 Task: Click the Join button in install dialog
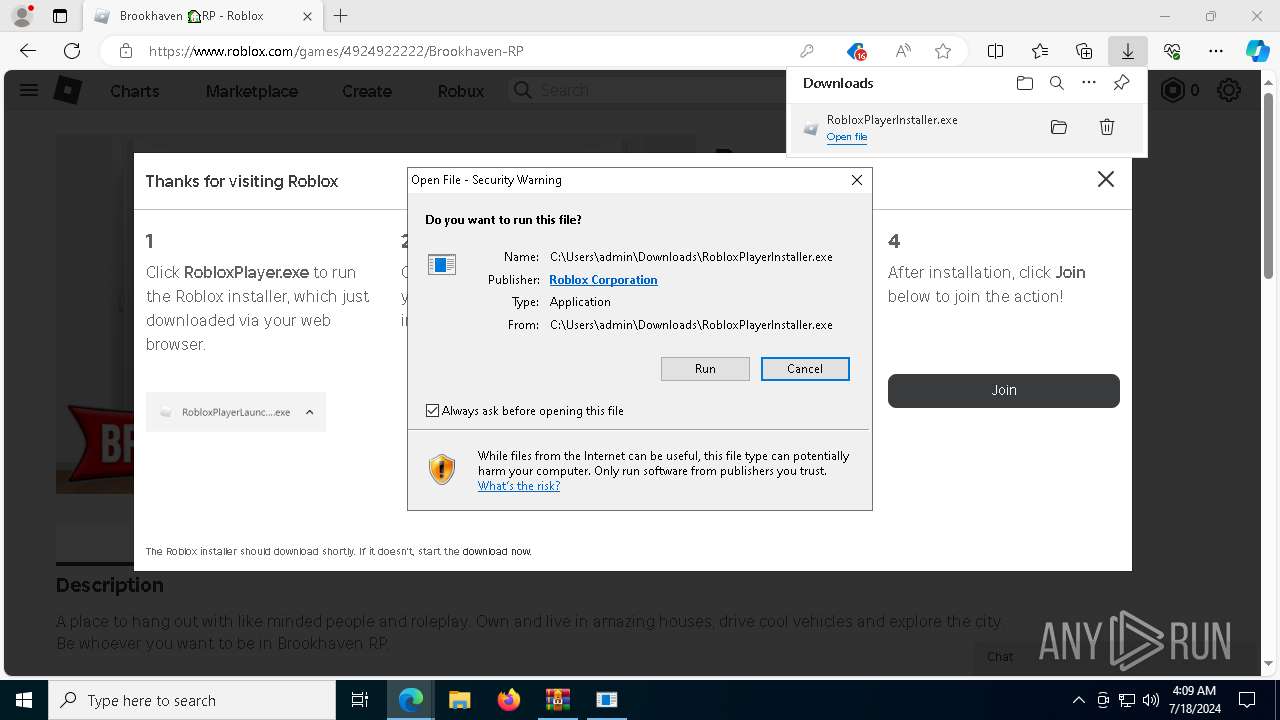pyautogui.click(x=1004, y=391)
